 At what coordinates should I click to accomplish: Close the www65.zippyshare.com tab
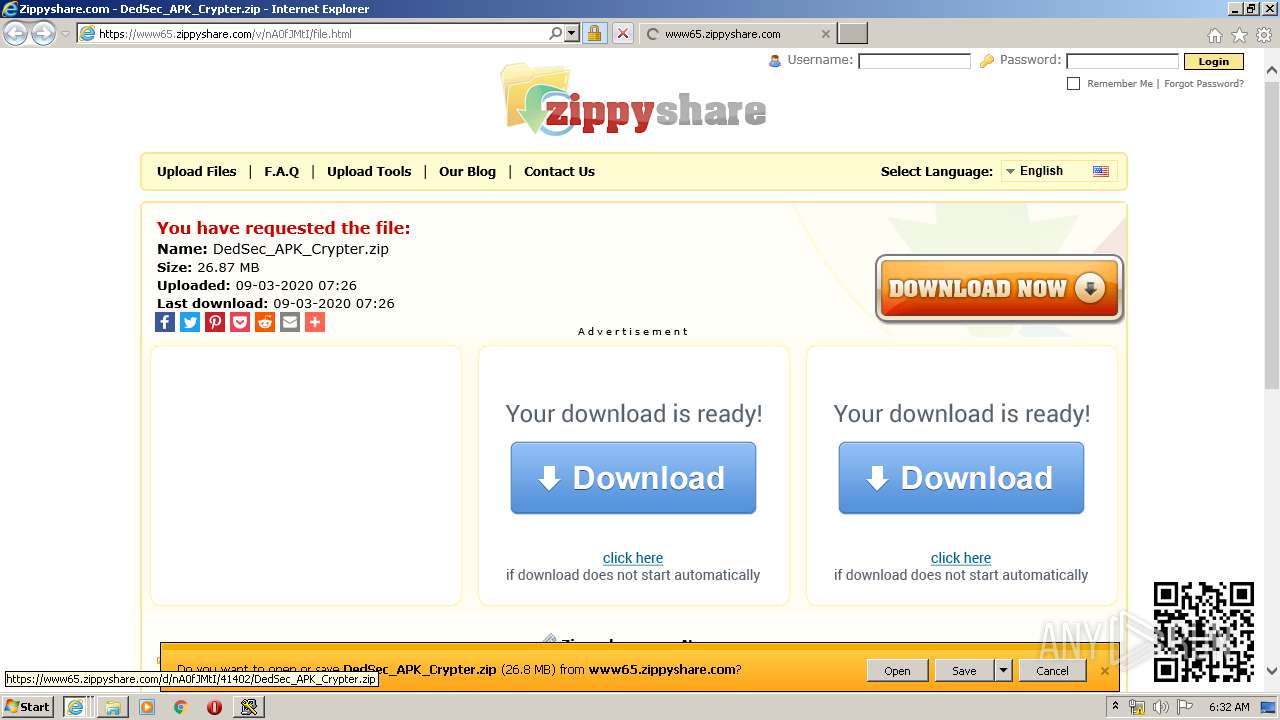point(825,34)
